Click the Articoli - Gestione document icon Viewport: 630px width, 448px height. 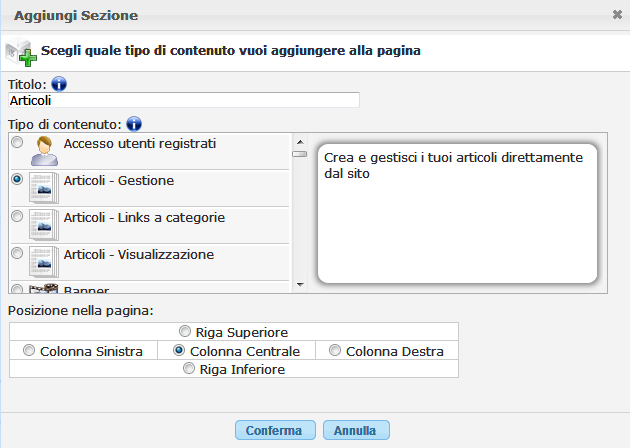tap(43, 189)
